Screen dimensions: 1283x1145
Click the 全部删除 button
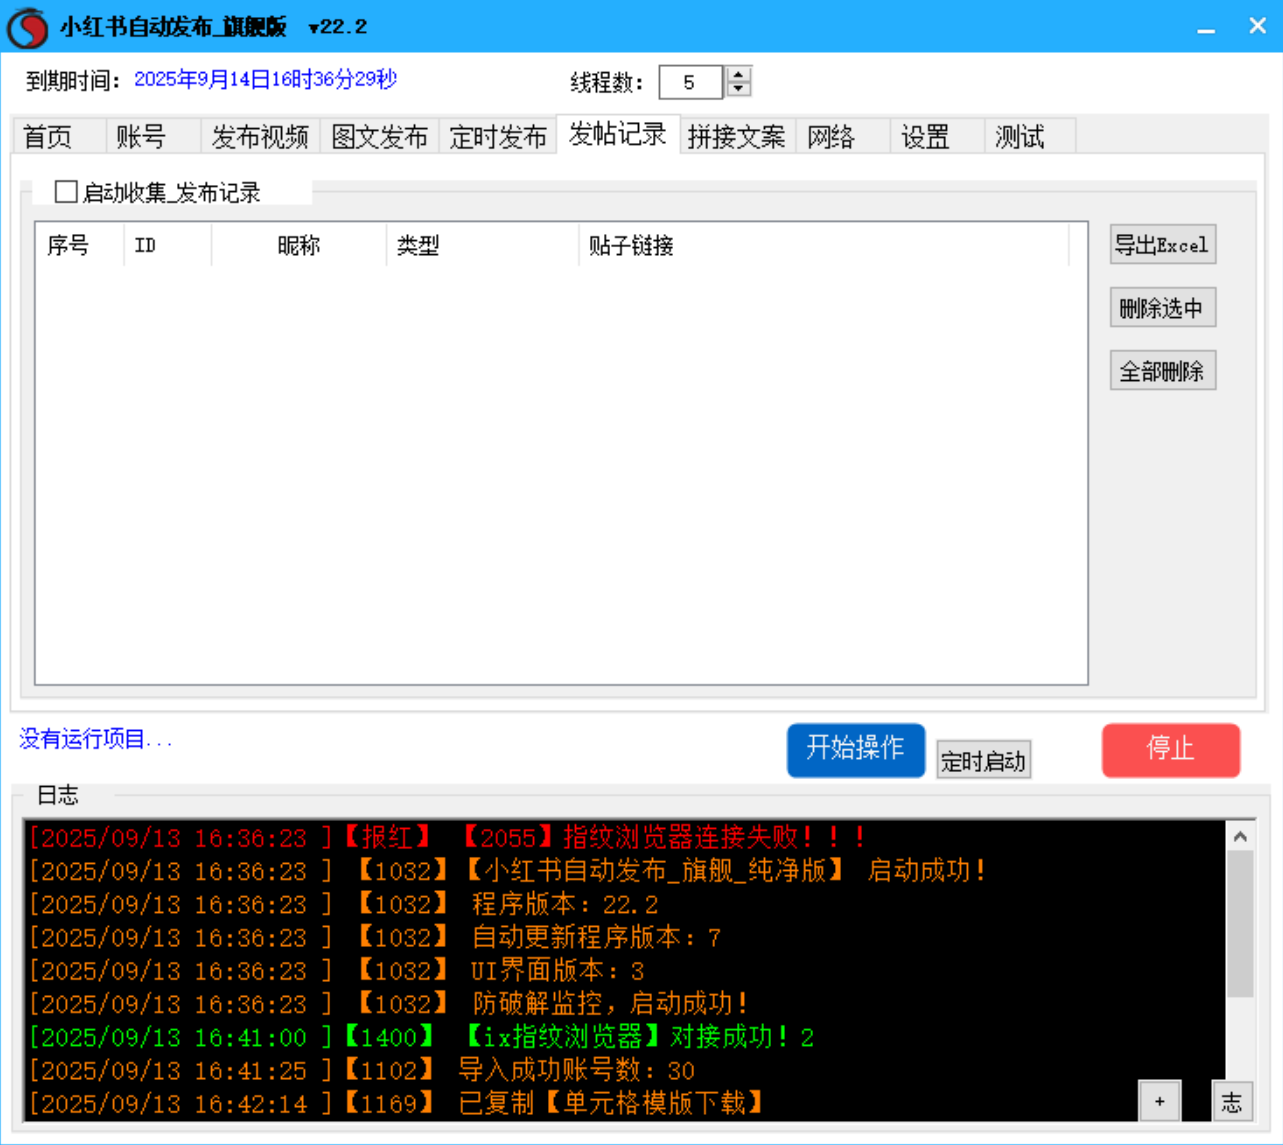[x=1162, y=370]
